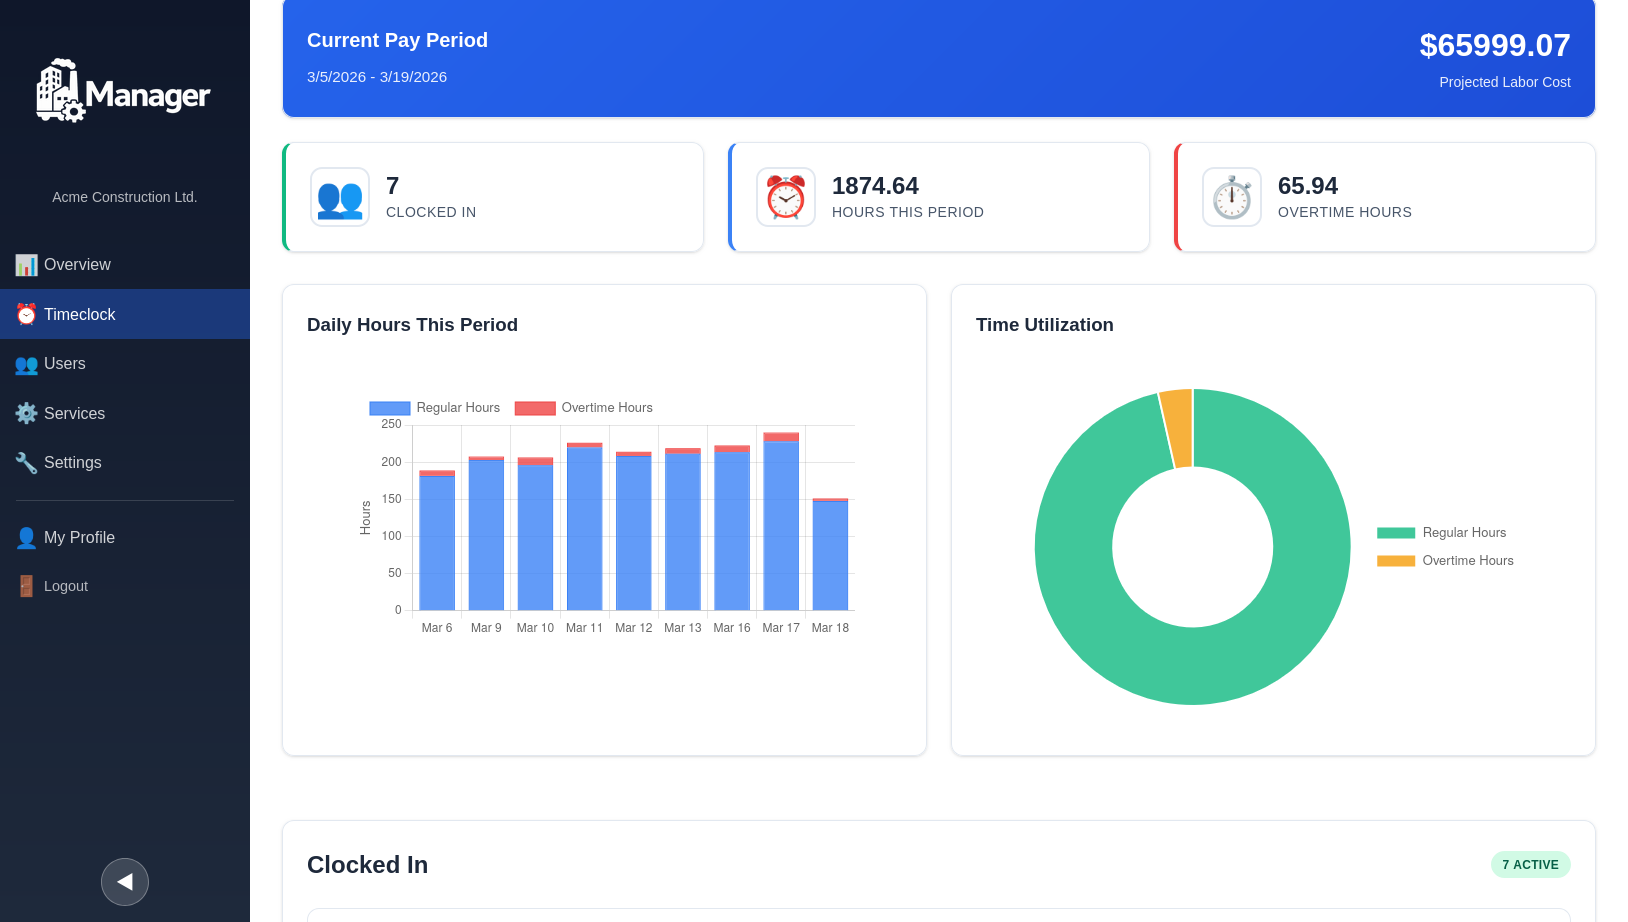Click the Overview bar chart icon
The height and width of the screenshot is (922, 1628).
click(26, 265)
